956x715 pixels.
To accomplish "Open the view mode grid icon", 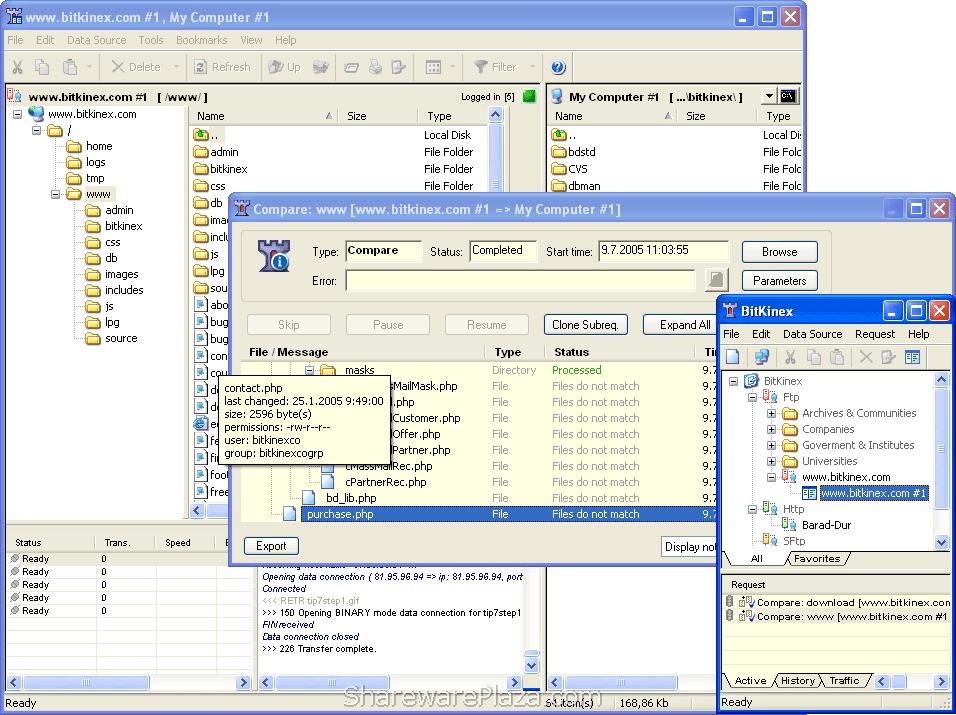I will tap(433, 67).
